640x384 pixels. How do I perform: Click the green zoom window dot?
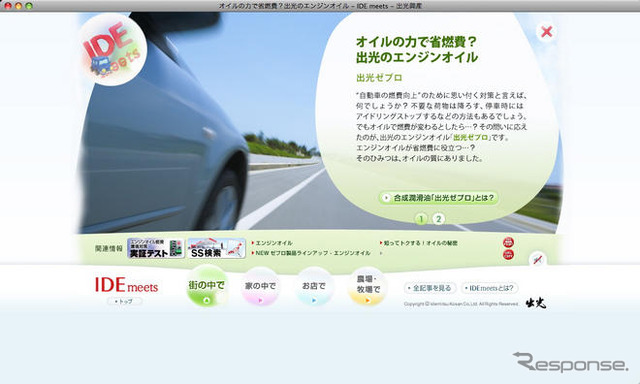point(29,6)
